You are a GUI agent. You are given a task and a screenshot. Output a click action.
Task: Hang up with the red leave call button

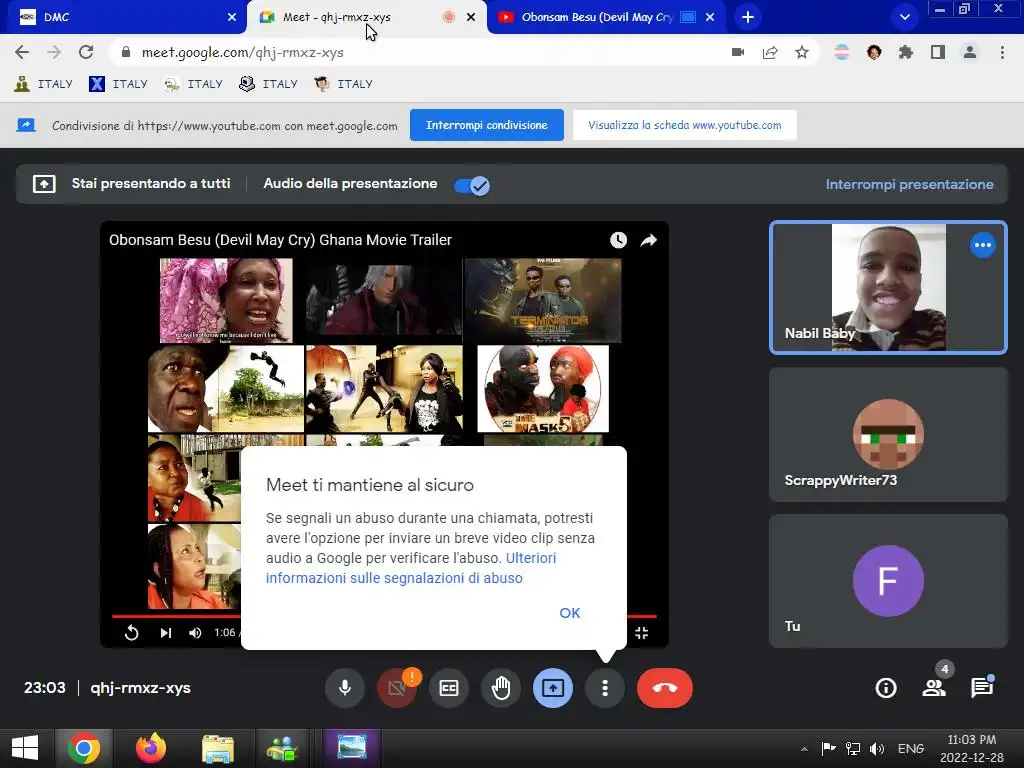tap(665, 688)
